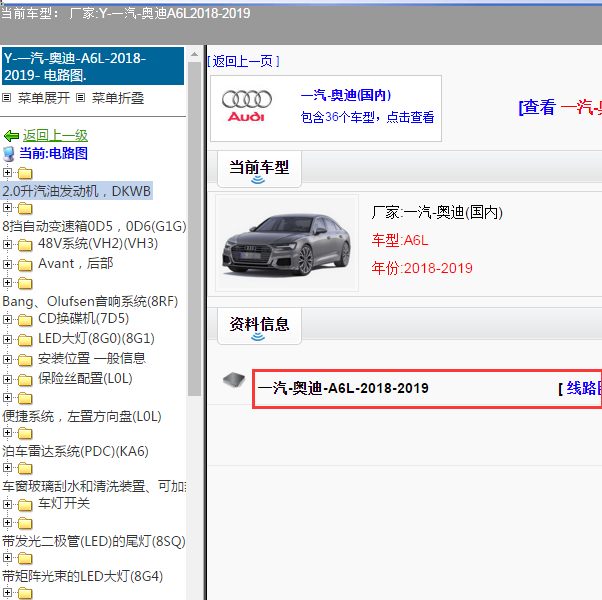Select 2.0升汽油发动机，DKWB tree item
This screenshot has width=602, height=600.
point(77,191)
